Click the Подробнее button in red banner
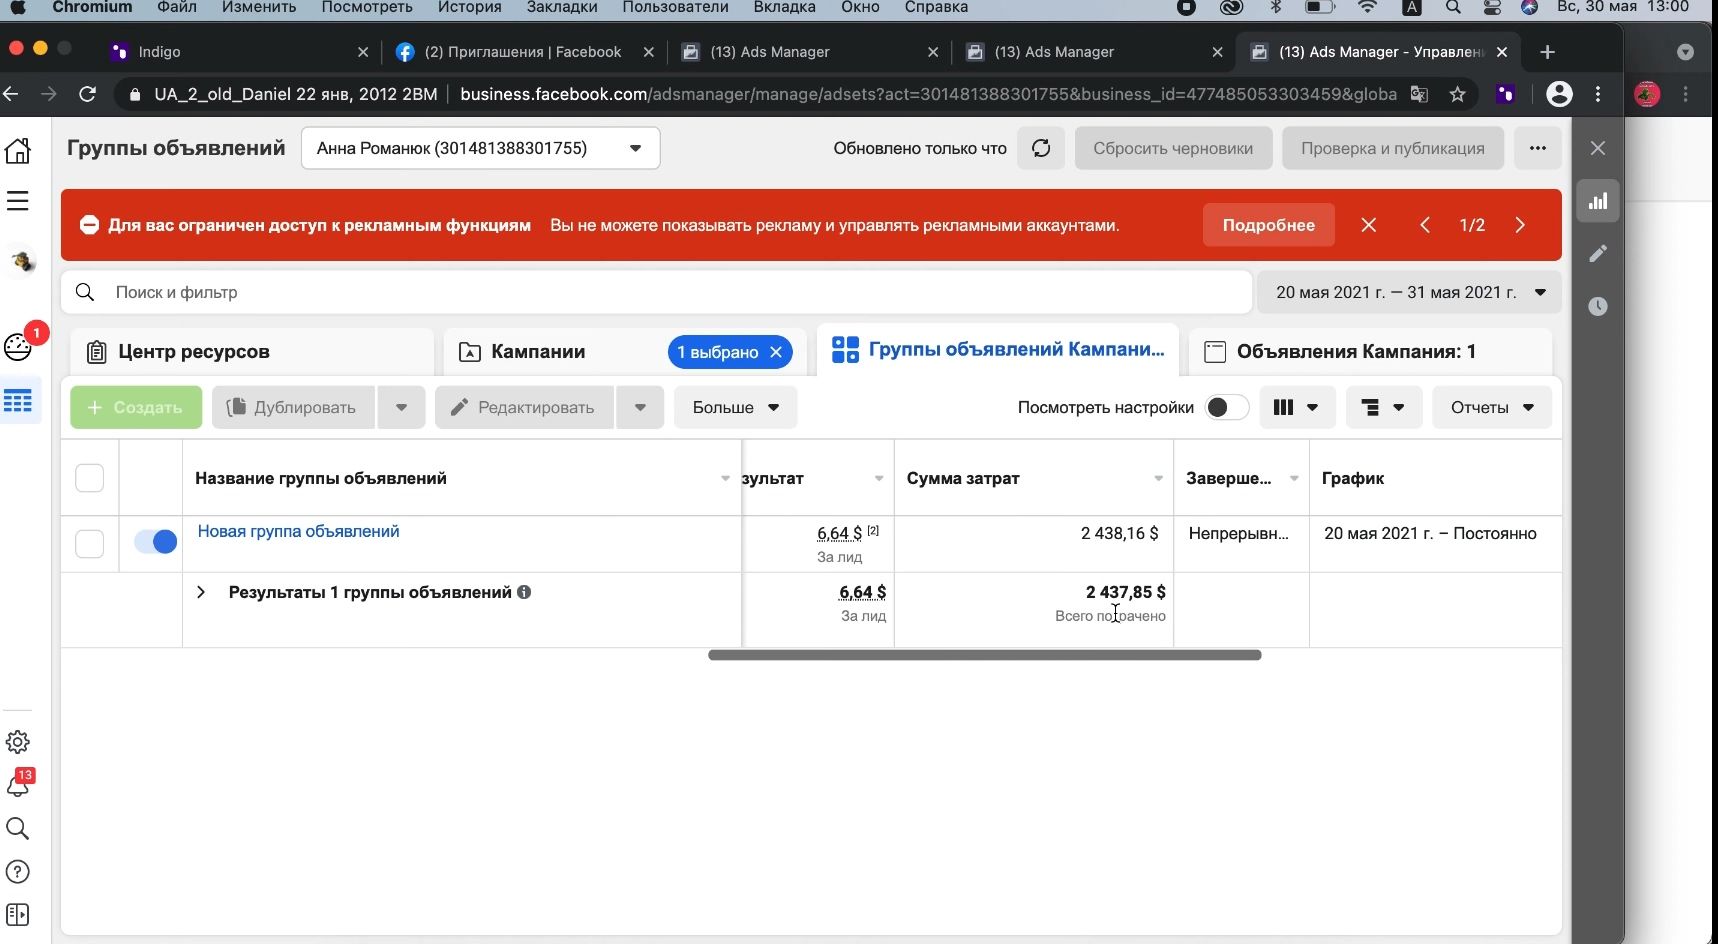Viewport: 1718px width, 944px height. coord(1268,225)
